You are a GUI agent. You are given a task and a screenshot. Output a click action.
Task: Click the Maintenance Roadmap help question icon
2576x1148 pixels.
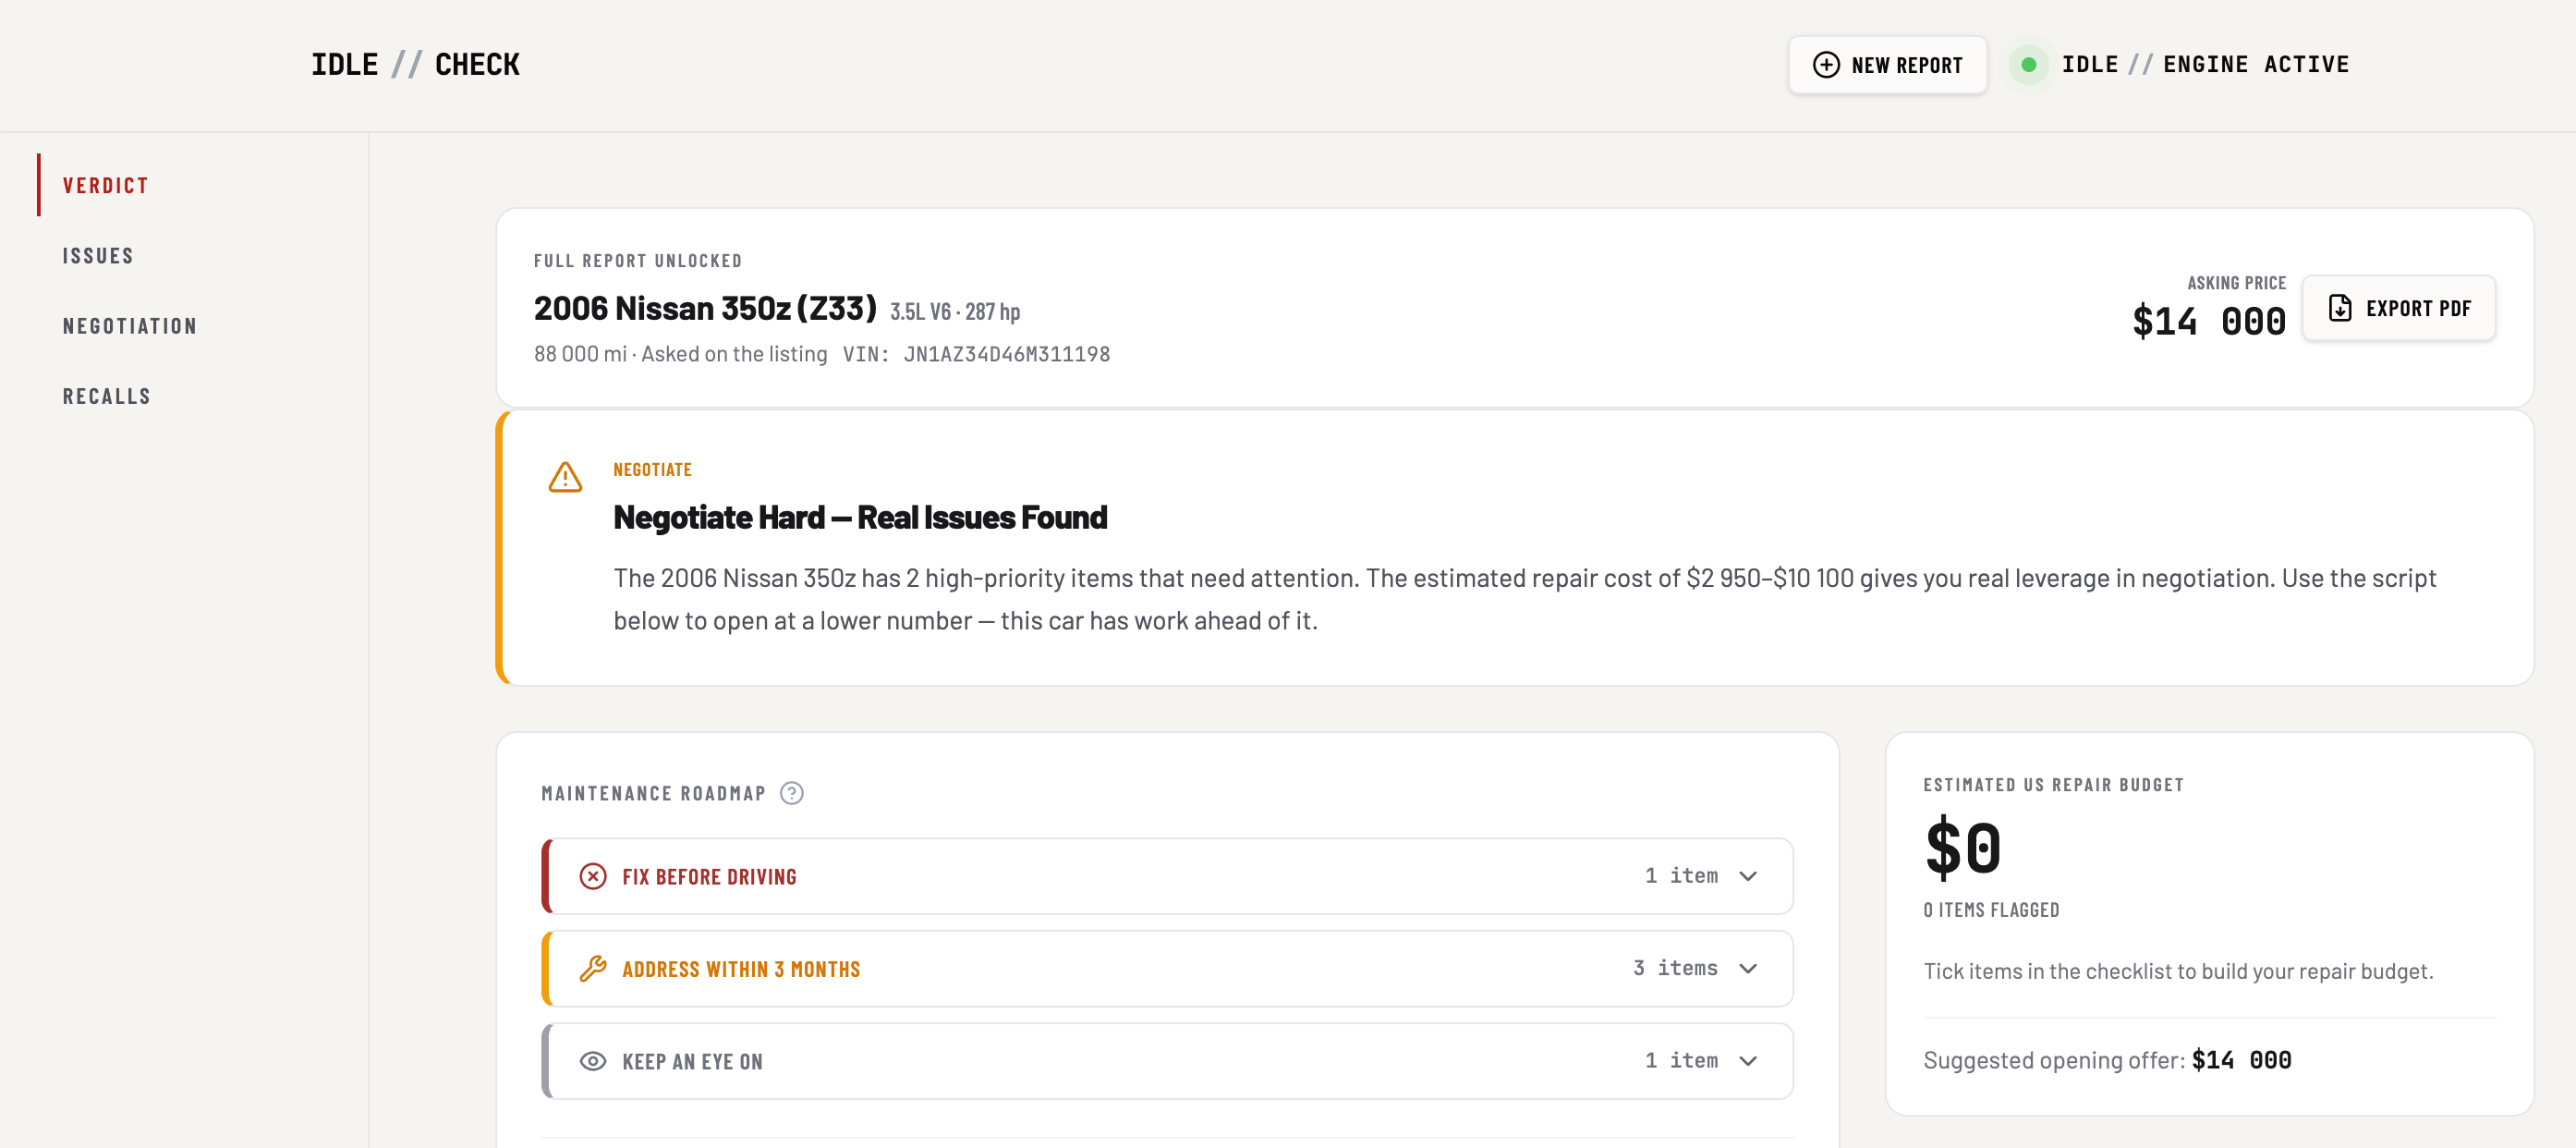792,793
